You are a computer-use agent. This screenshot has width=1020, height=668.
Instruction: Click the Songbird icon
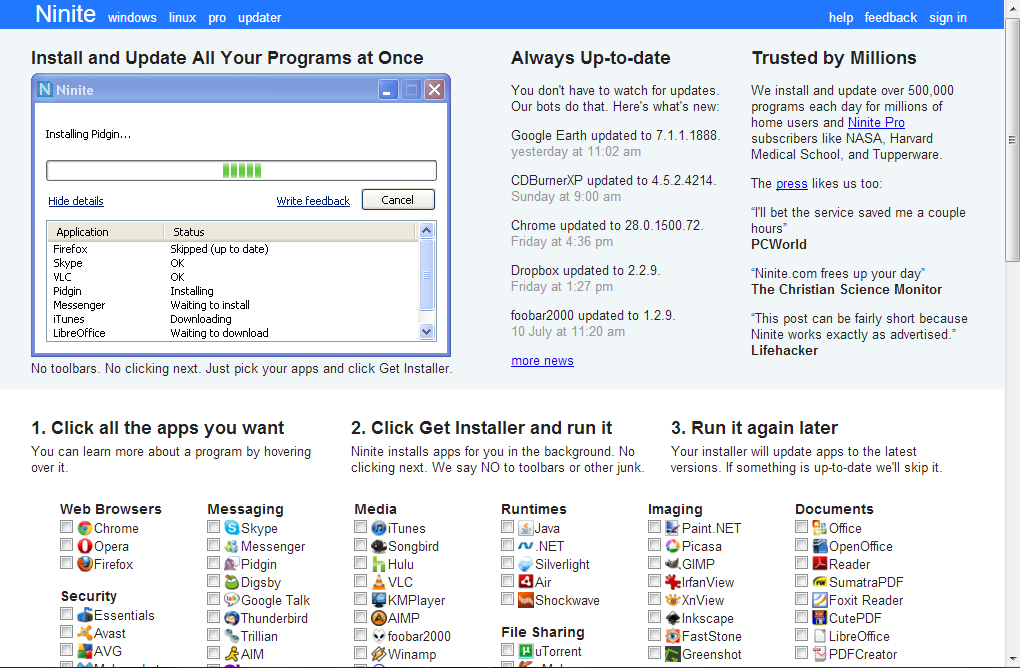pos(379,546)
